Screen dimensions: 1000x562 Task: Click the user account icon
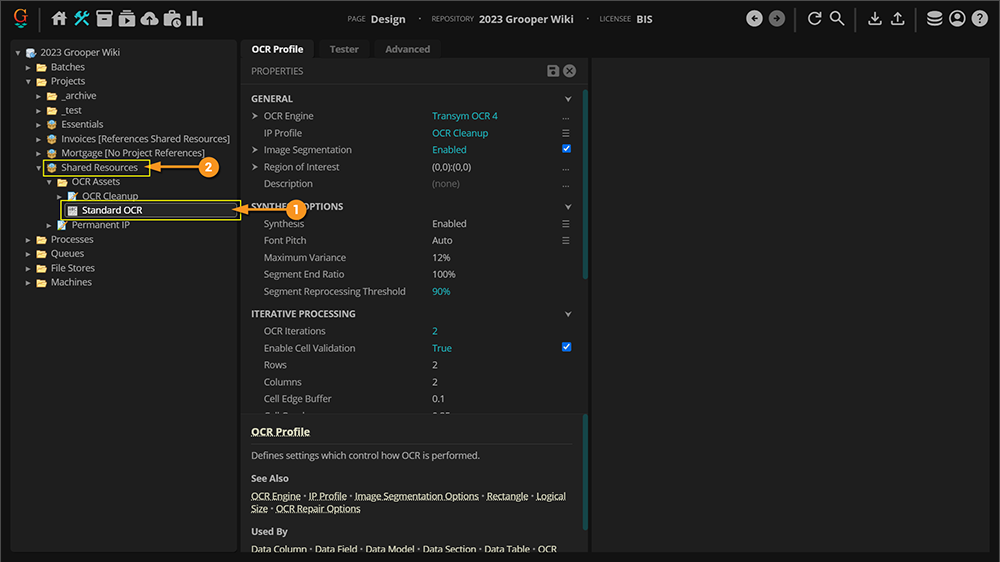(957, 18)
